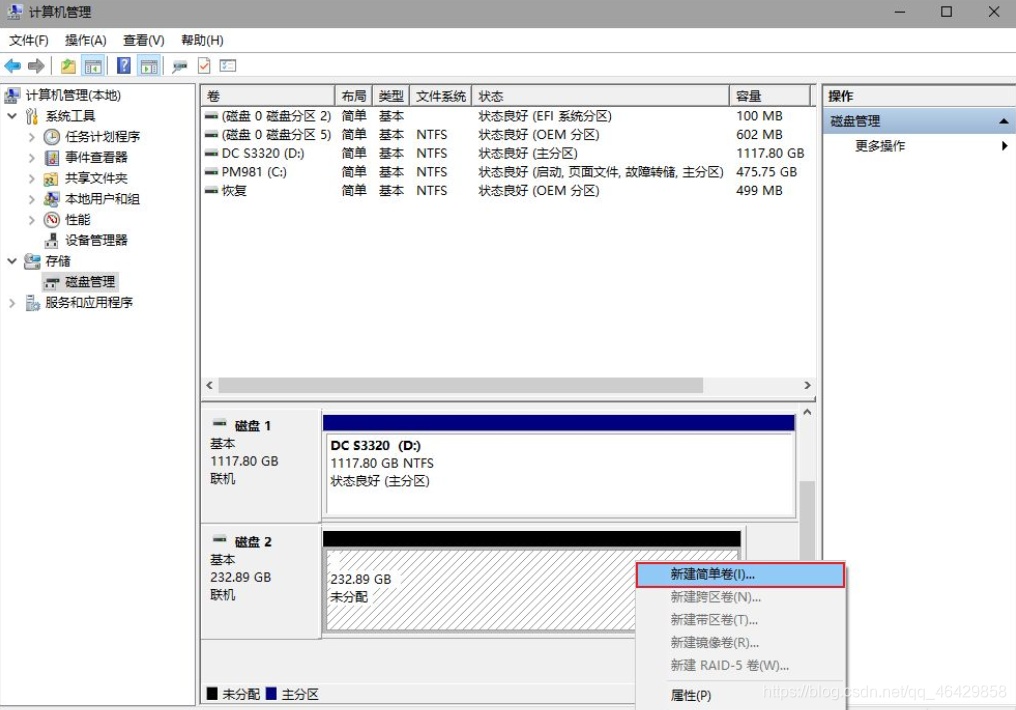This screenshot has height=710, width=1016.
Task: Open help via the blue question mark icon
Action: 124,65
